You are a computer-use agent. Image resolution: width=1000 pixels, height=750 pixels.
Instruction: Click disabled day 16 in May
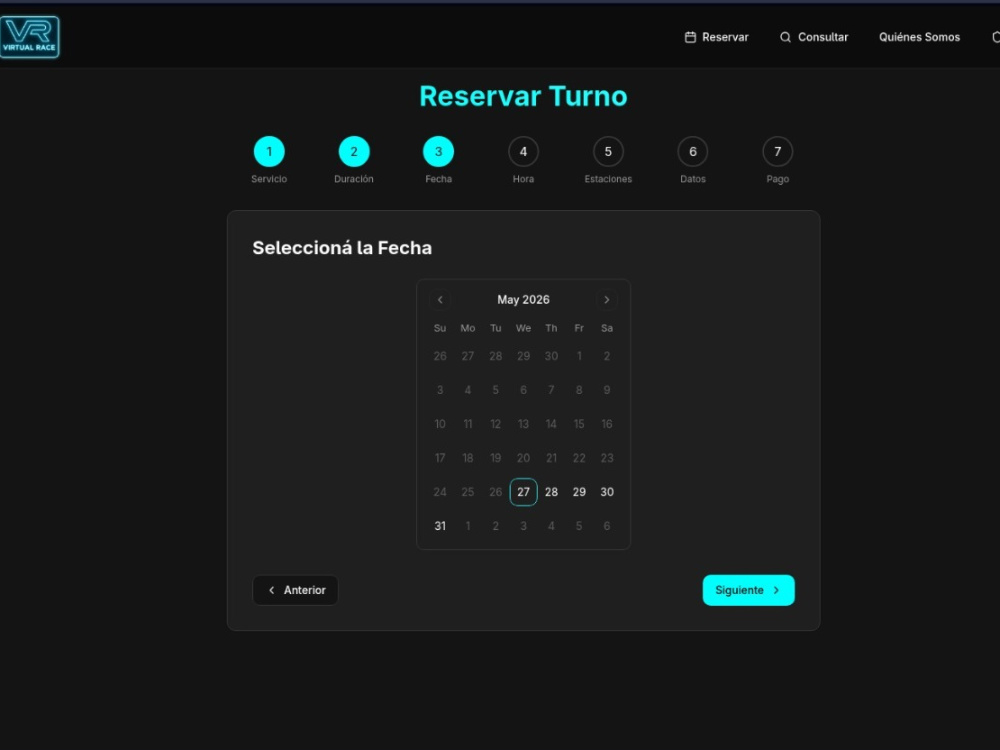click(607, 424)
